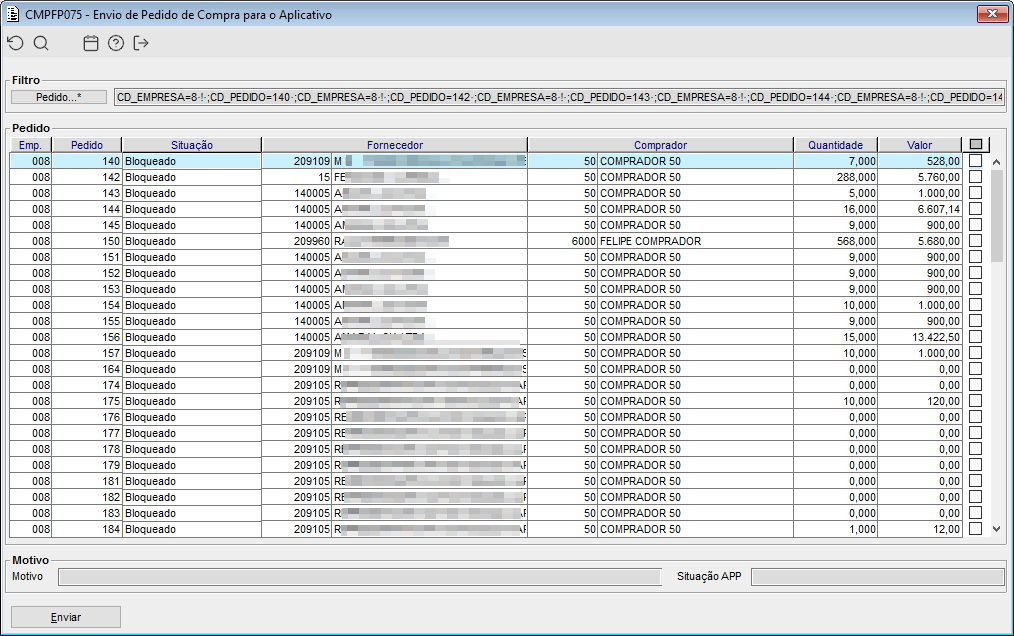Check the box for pedido 140
Image resolution: width=1014 pixels, height=636 pixels.
(x=975, y=160)
